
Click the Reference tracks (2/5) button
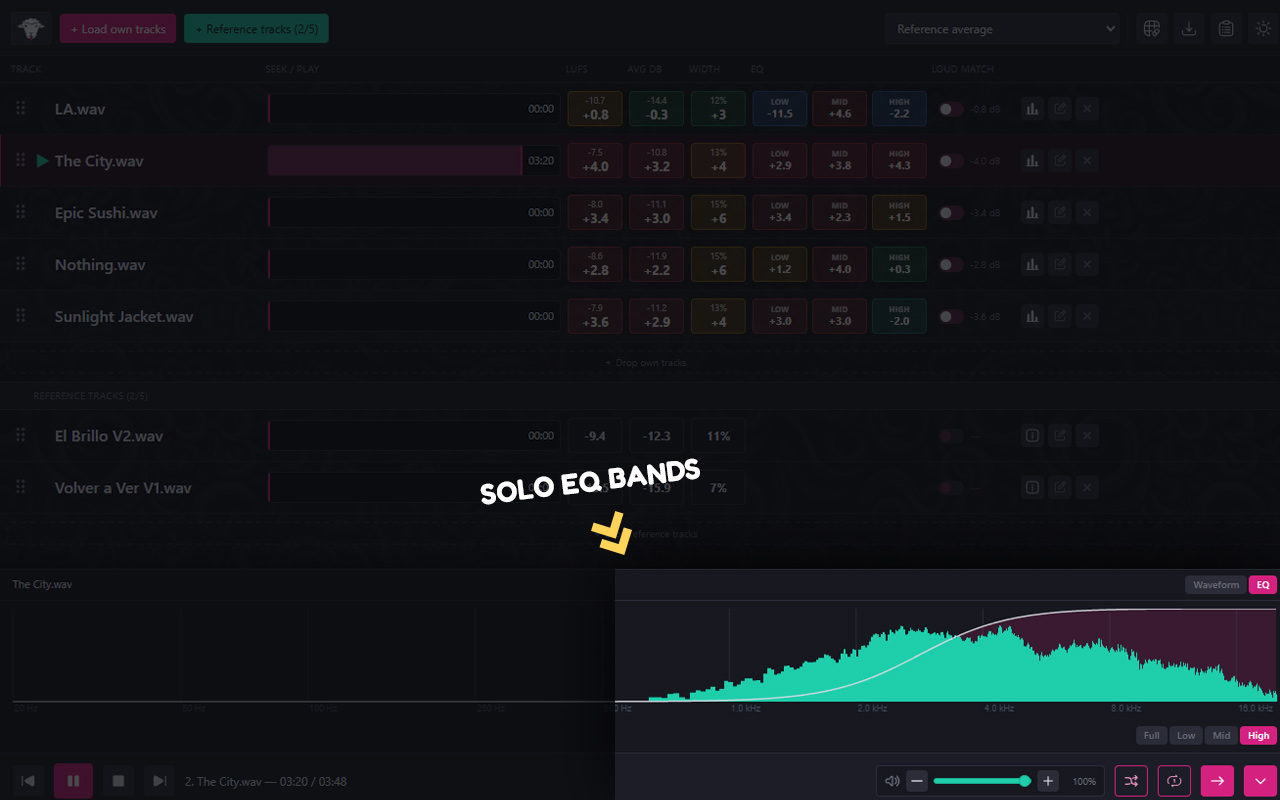pos(256,29)
